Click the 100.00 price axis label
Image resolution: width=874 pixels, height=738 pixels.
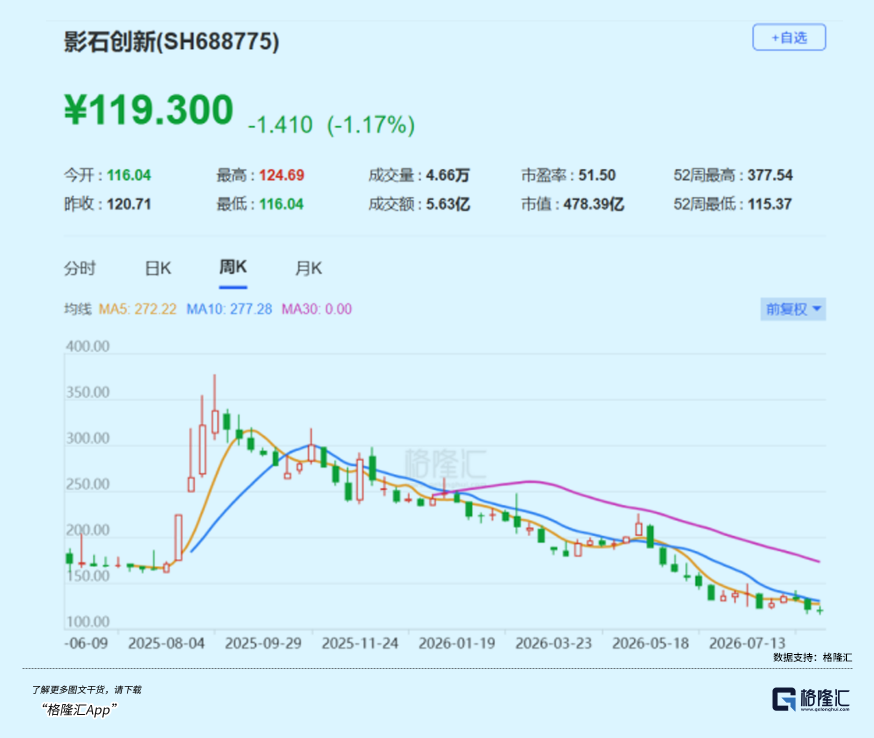(88, 622)
